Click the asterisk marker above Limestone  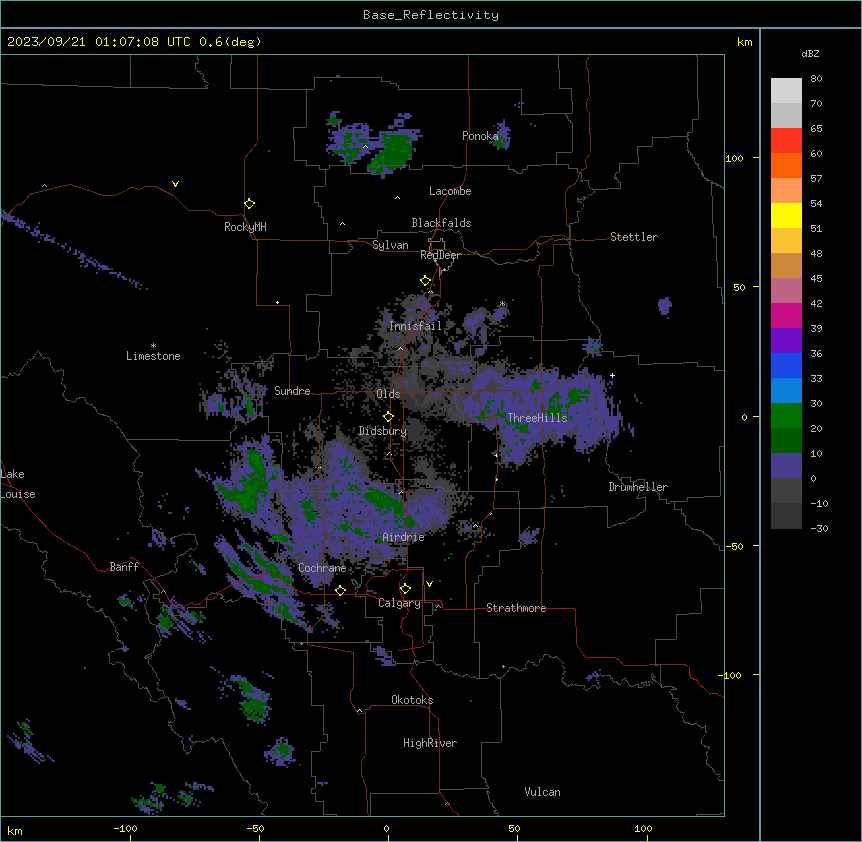[153, 346]
